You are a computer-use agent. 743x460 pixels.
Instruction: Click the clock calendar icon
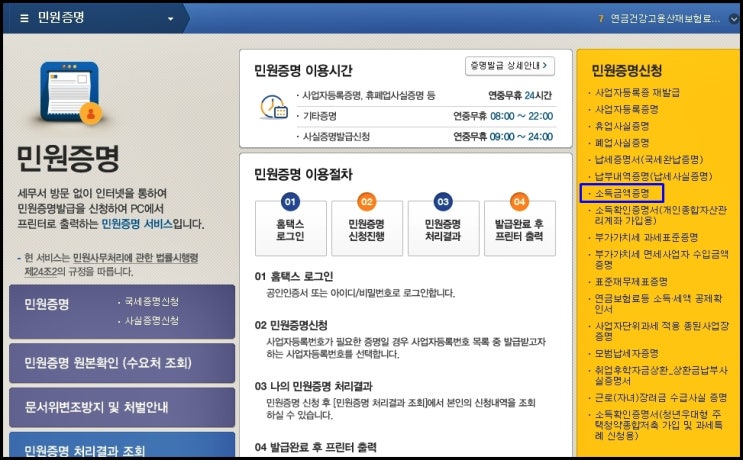274,107
